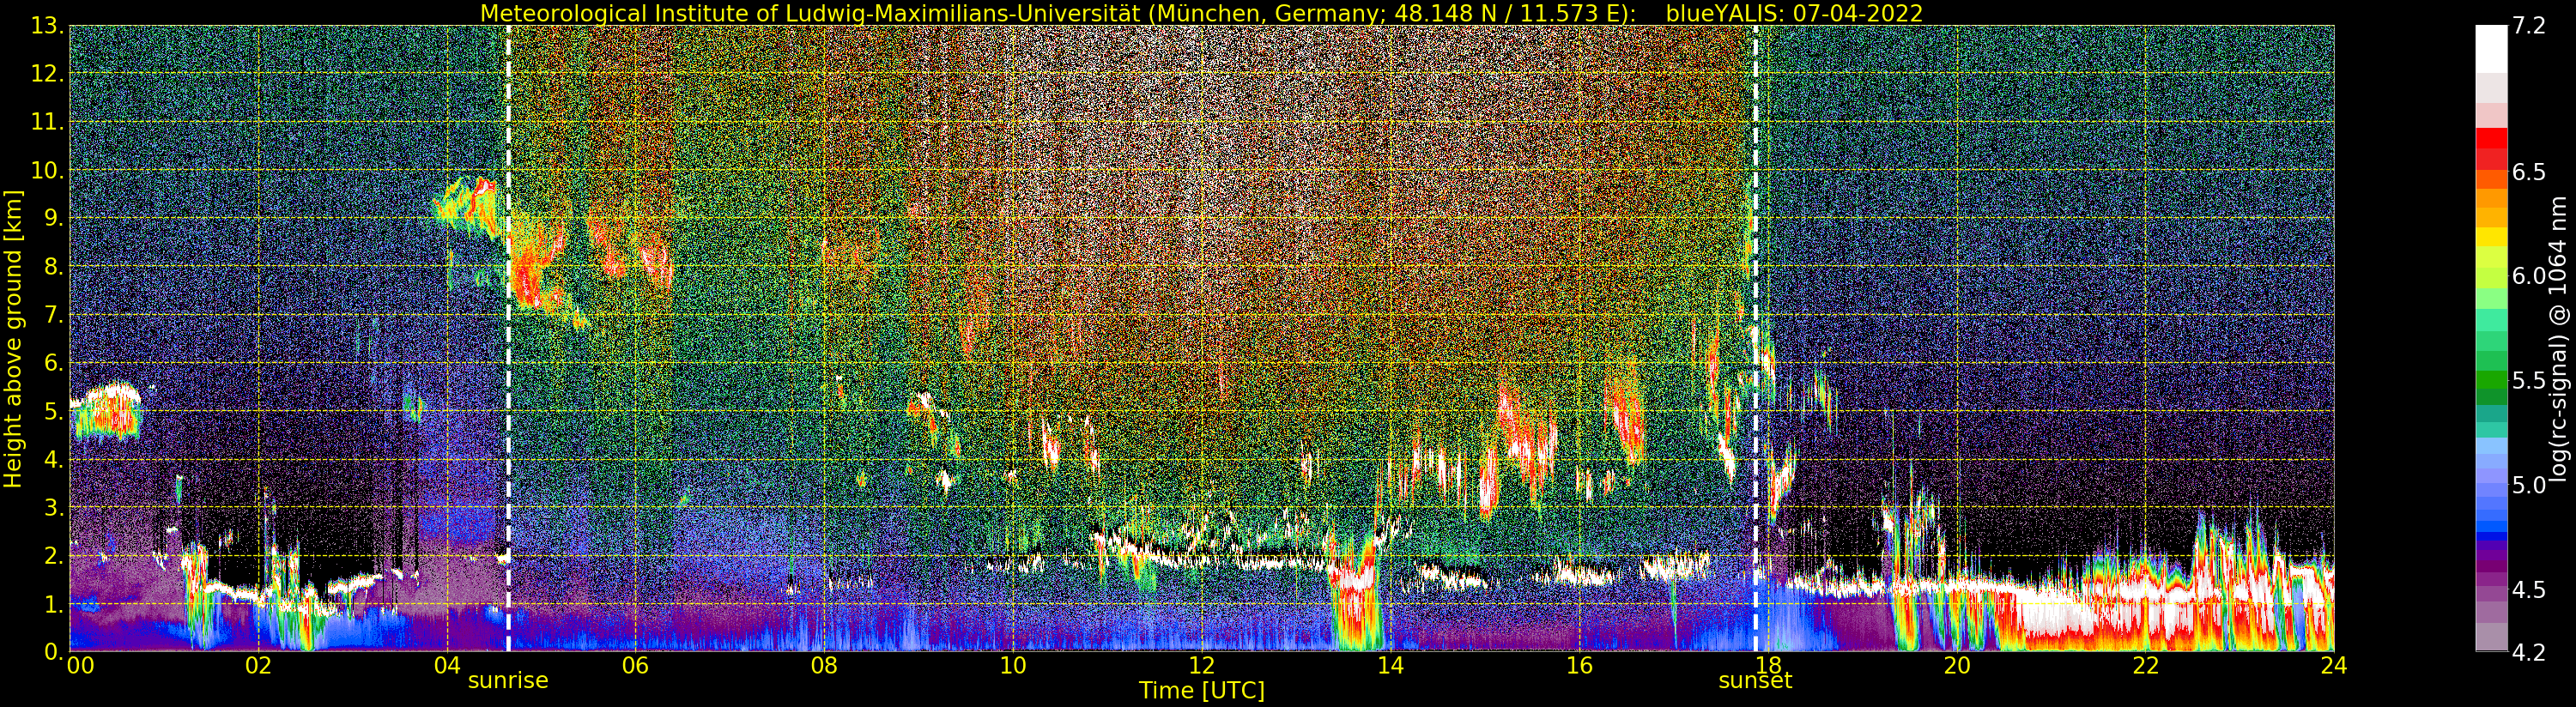Click the 'sunset' label below the time axis
This screenshot has width=2576, height=707.
tap(1755, 681)
